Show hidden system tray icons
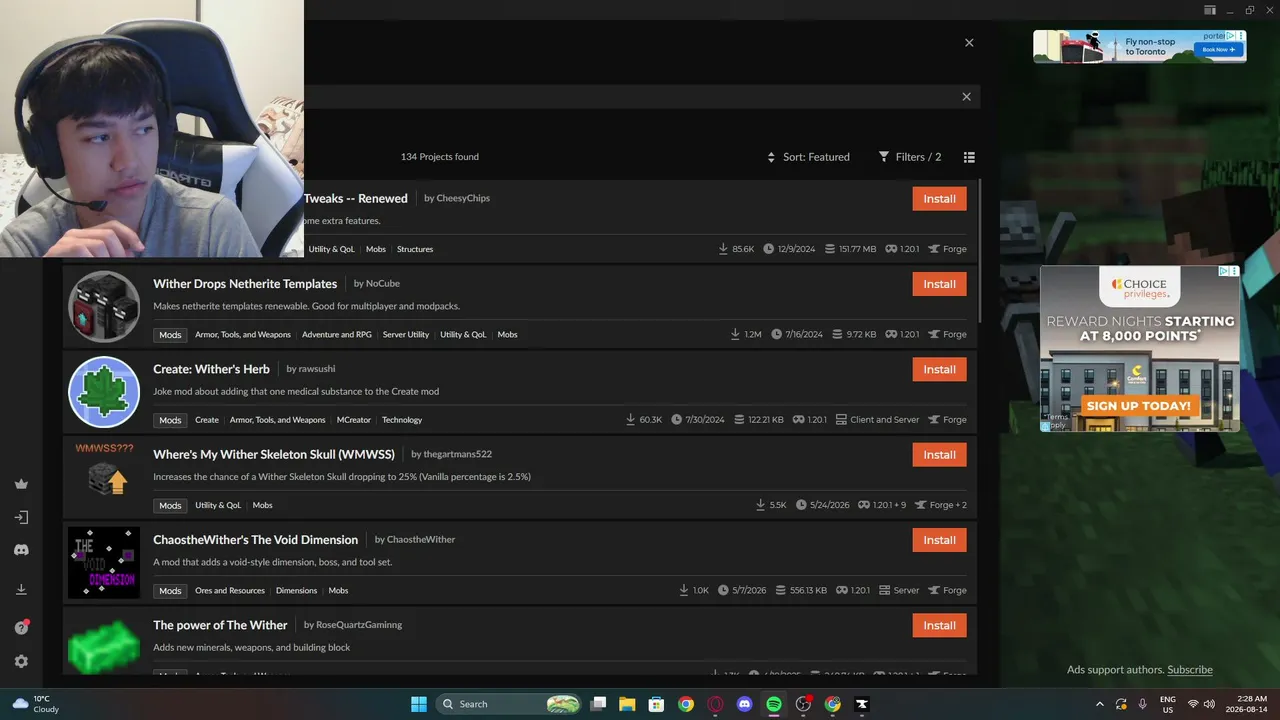The image size is (1280, 720). click(x=1100, y=704)
